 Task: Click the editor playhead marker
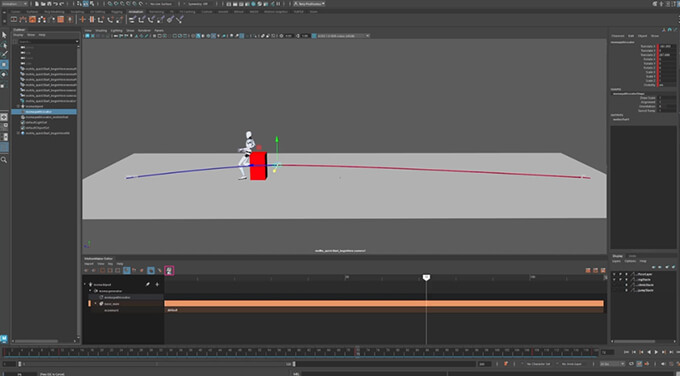click(426, 277)
